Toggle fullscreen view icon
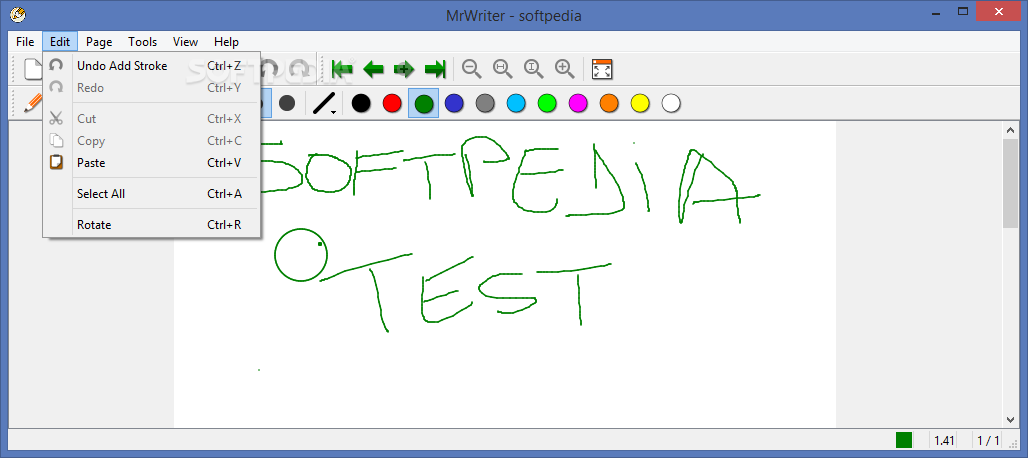Image resolution: width=1028 pixels, height=458 pixels. point(601,69)
